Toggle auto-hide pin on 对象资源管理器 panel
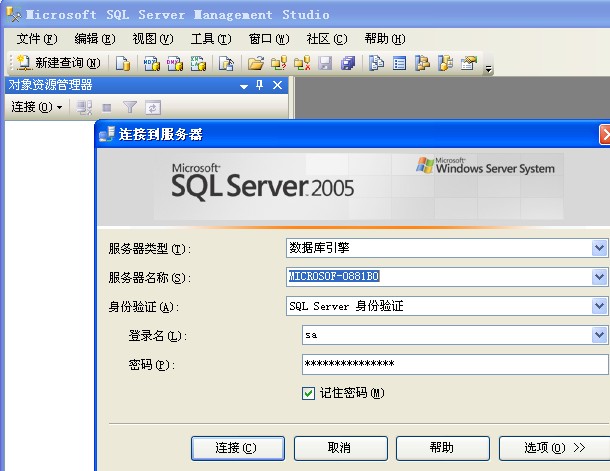Image resolution: width=610 pixels, height=471 pixels. [x=259, y=85]
